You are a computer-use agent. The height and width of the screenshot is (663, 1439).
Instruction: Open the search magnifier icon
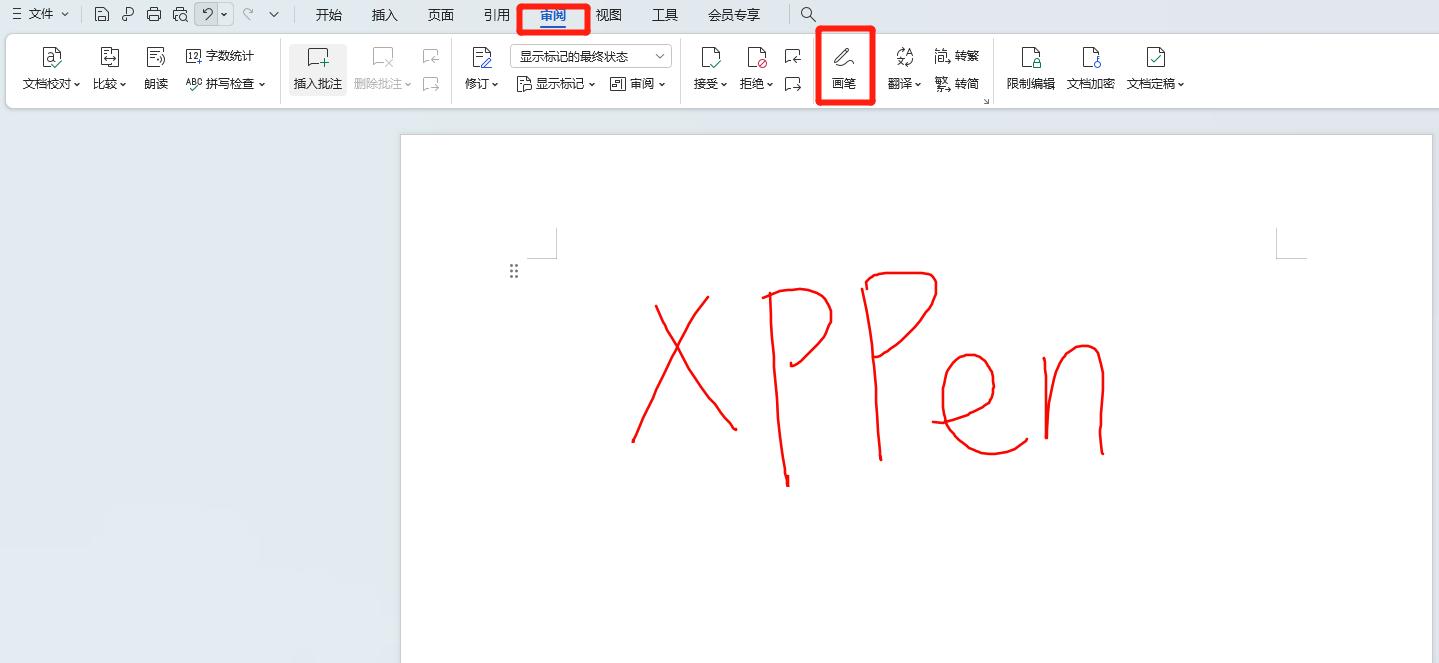coord(808,15)
